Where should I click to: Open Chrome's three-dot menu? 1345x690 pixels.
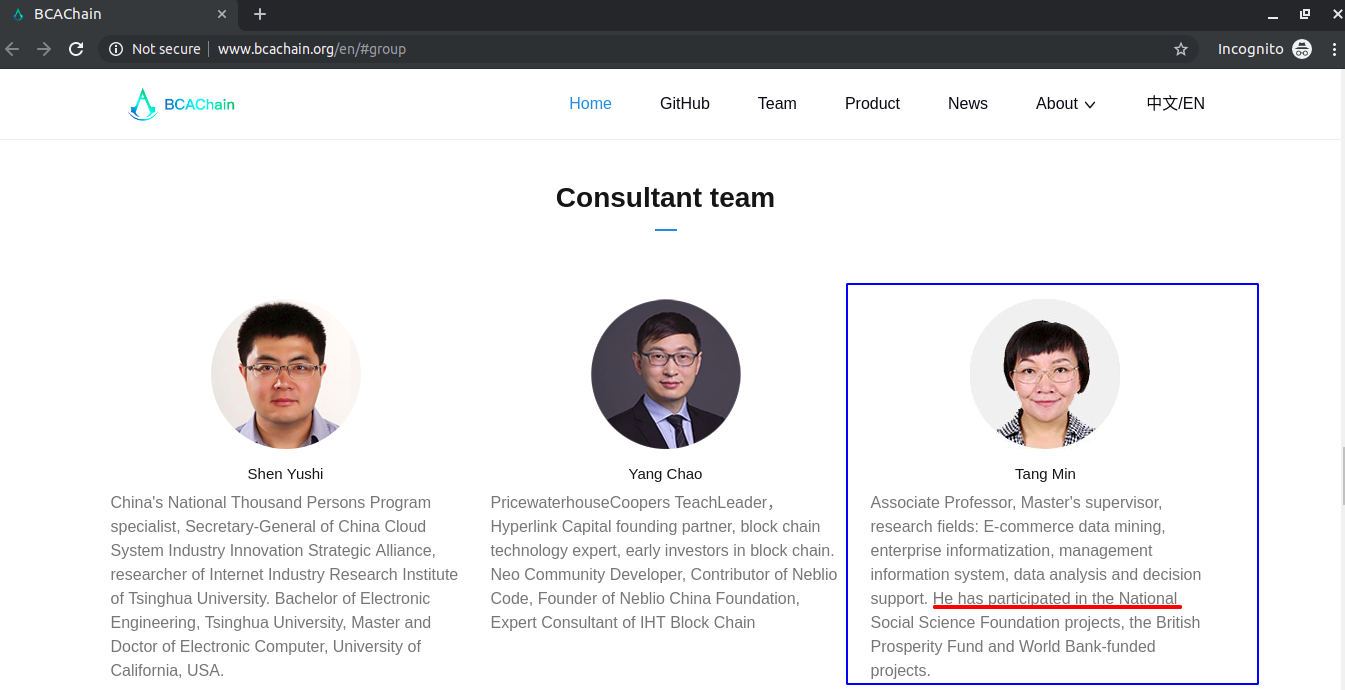1335,49
